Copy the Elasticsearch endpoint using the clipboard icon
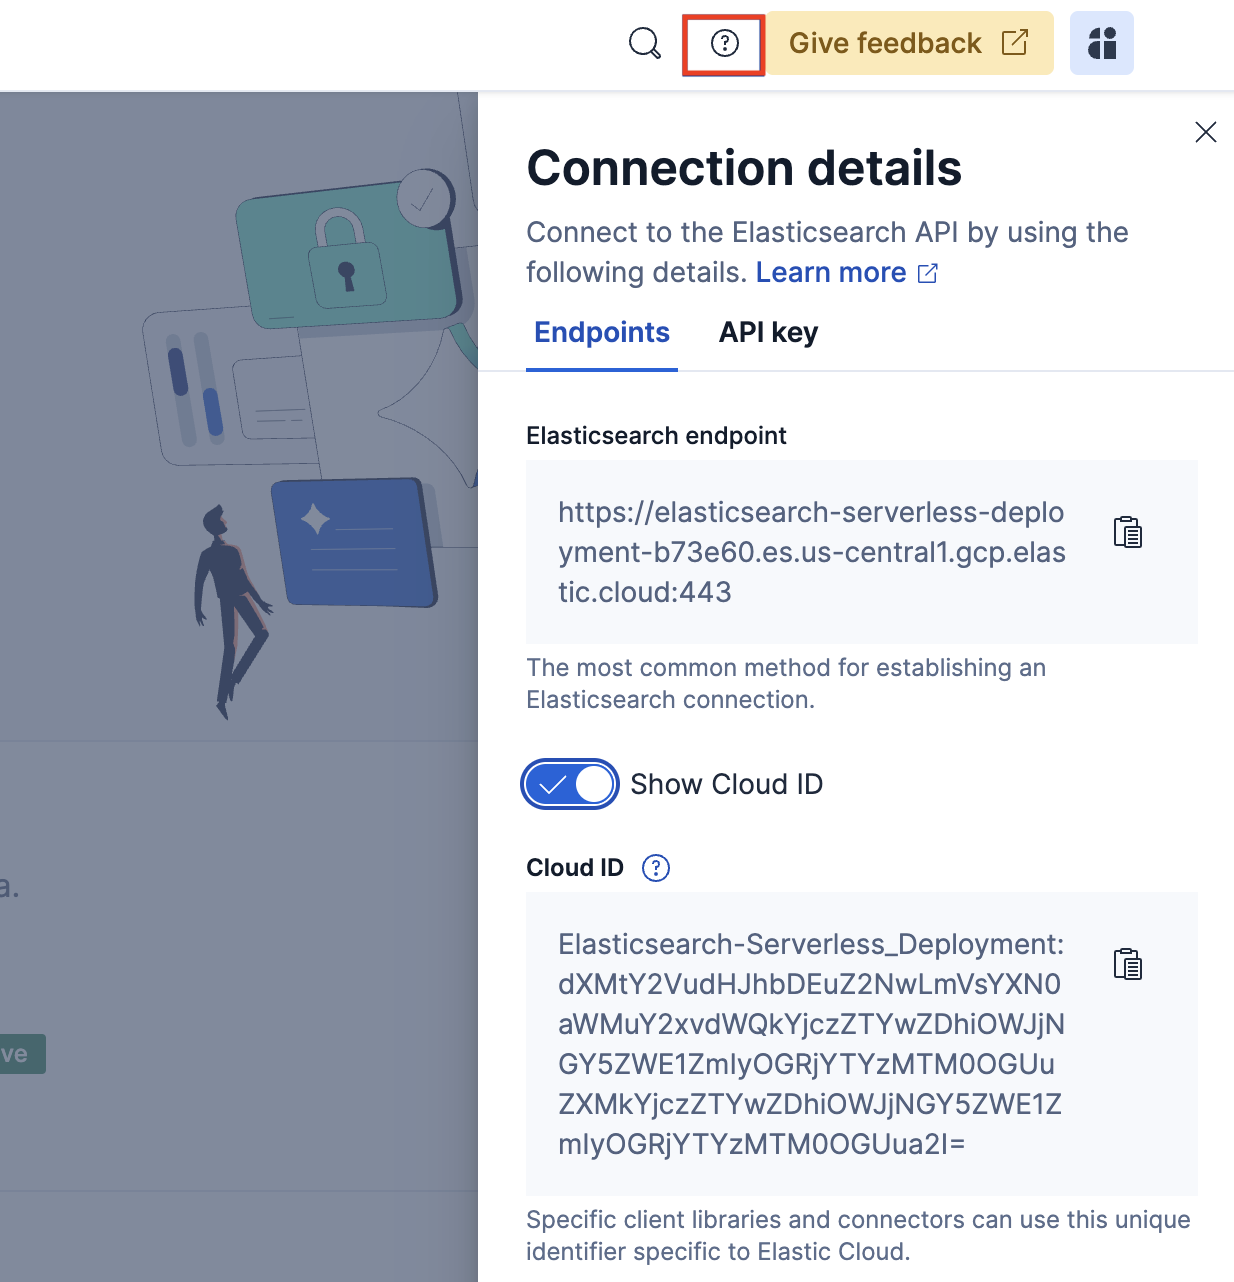Image resolution: width=1234 pixels, height=1282 pixels. tap(1127, 532)
